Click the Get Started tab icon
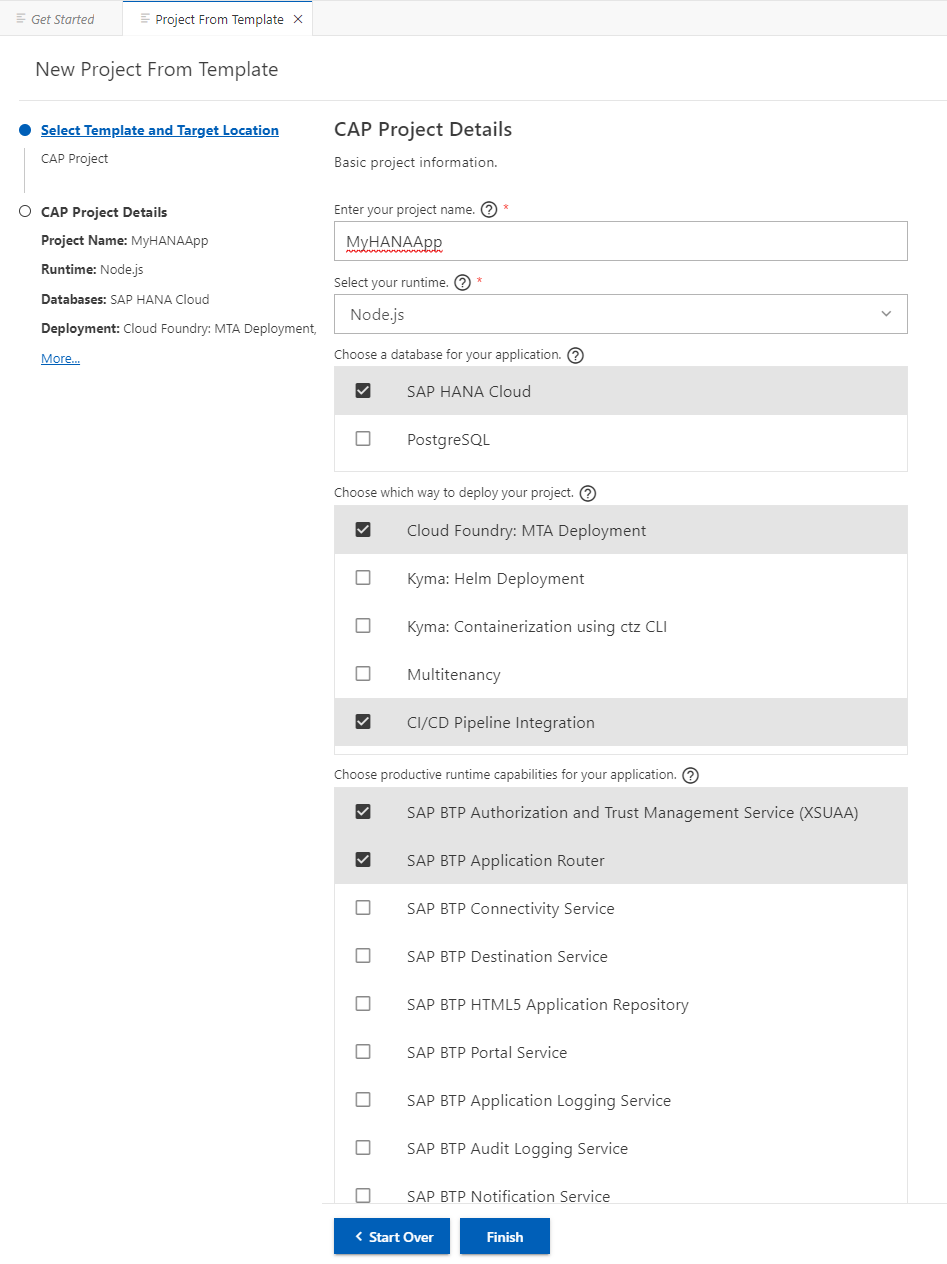 (21, 19)
